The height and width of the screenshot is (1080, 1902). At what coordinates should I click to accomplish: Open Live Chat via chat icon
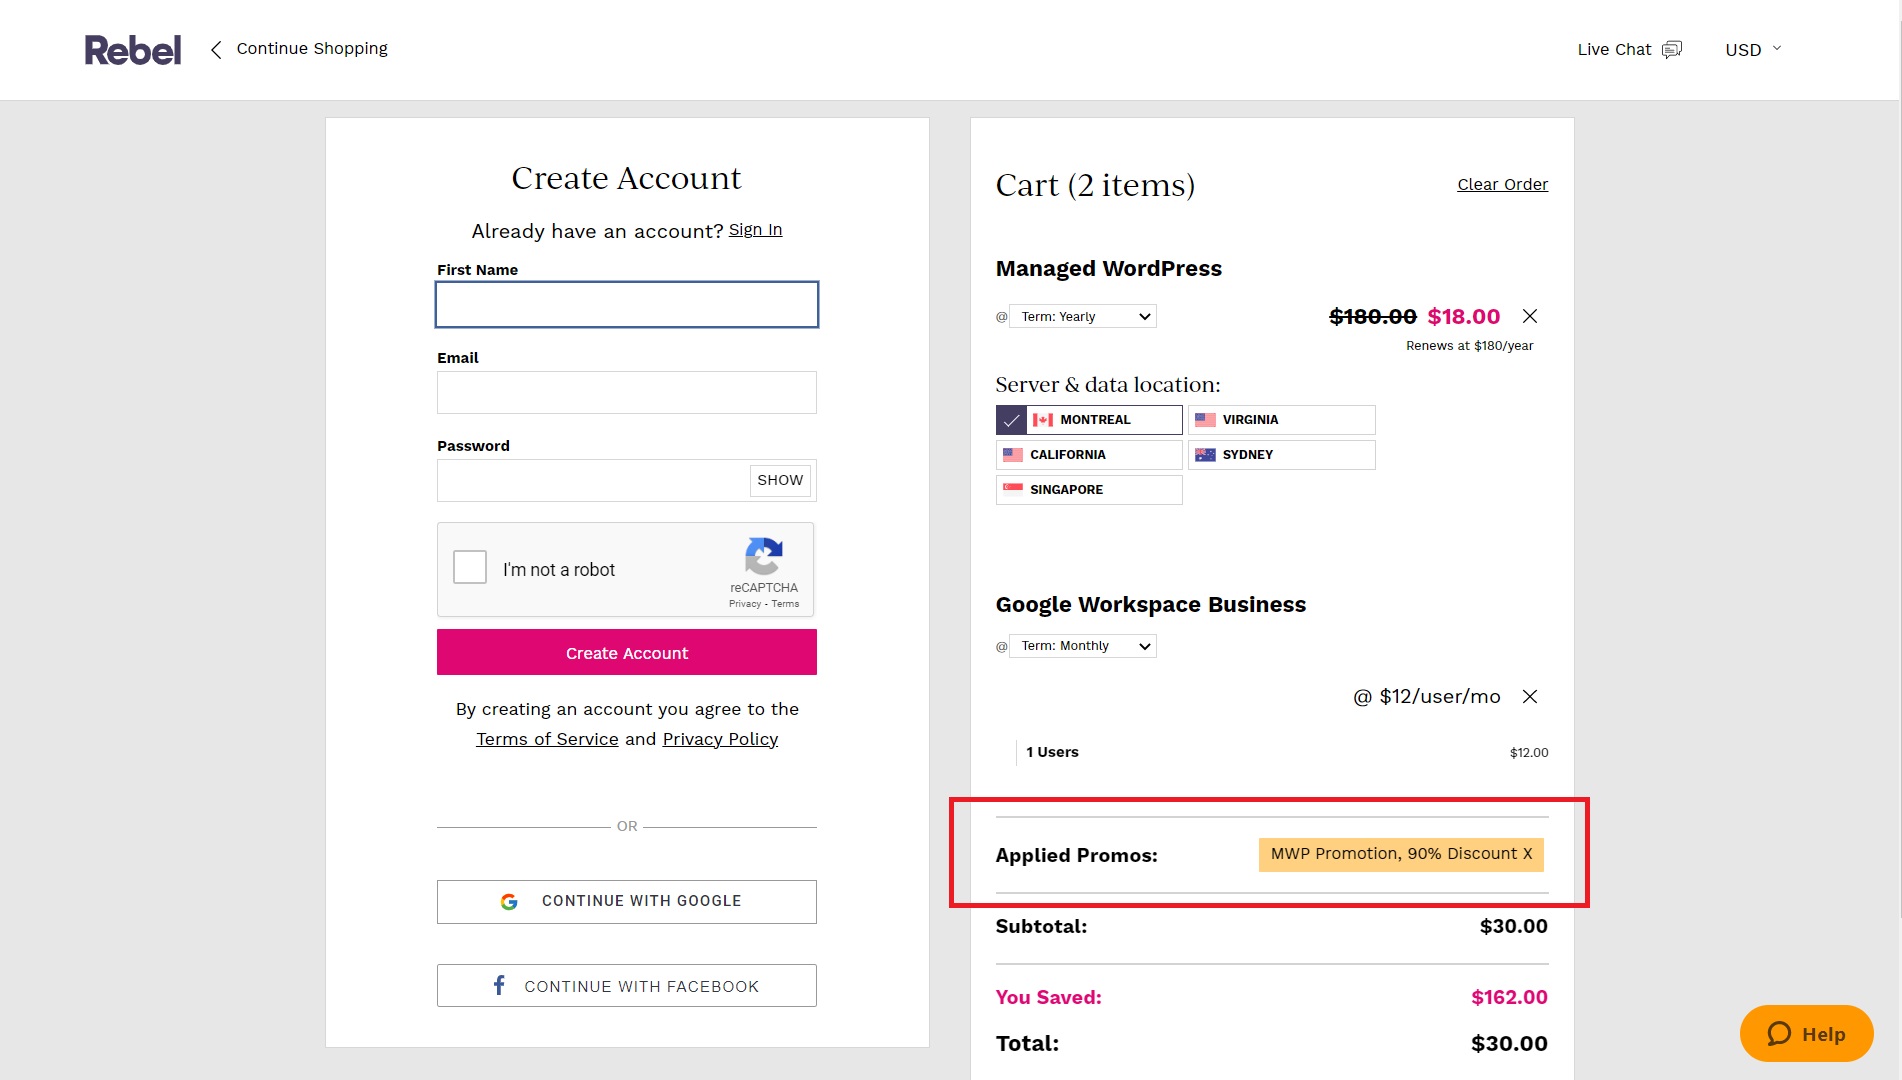(x=1671, y=50)
